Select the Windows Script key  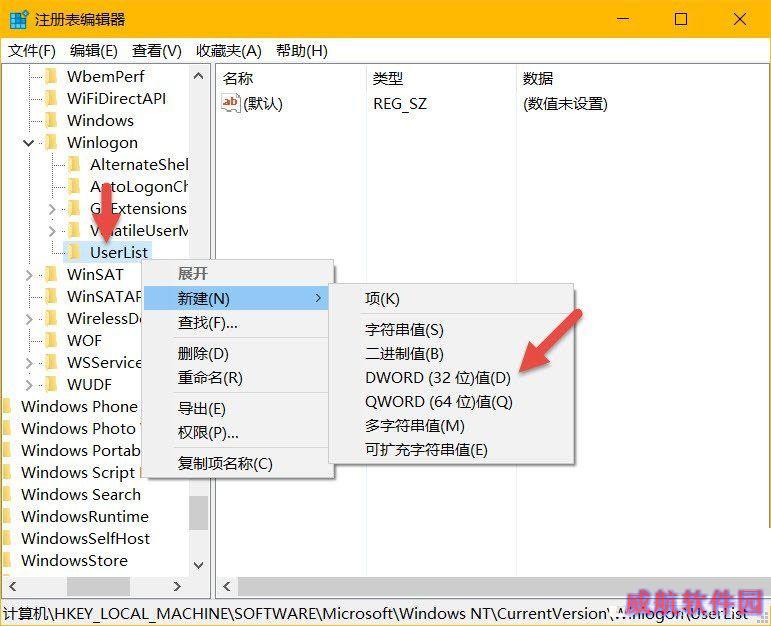[78, 473]
